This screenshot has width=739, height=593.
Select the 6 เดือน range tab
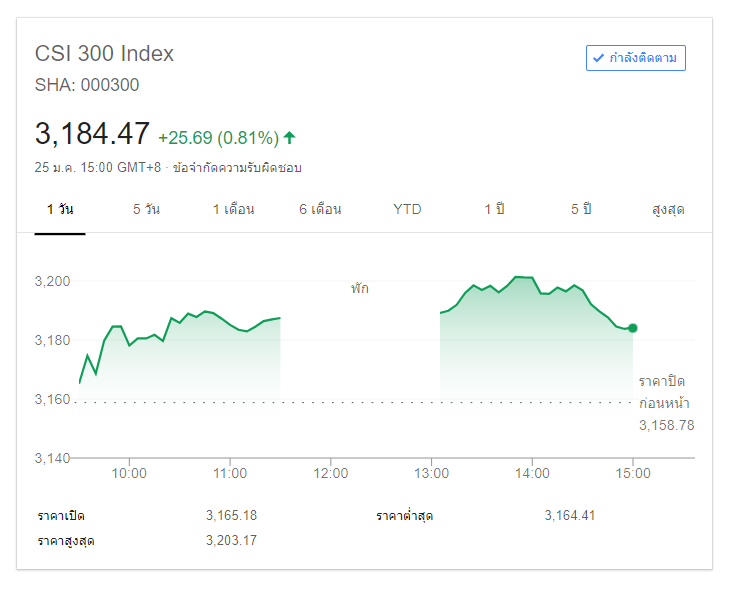320,209
